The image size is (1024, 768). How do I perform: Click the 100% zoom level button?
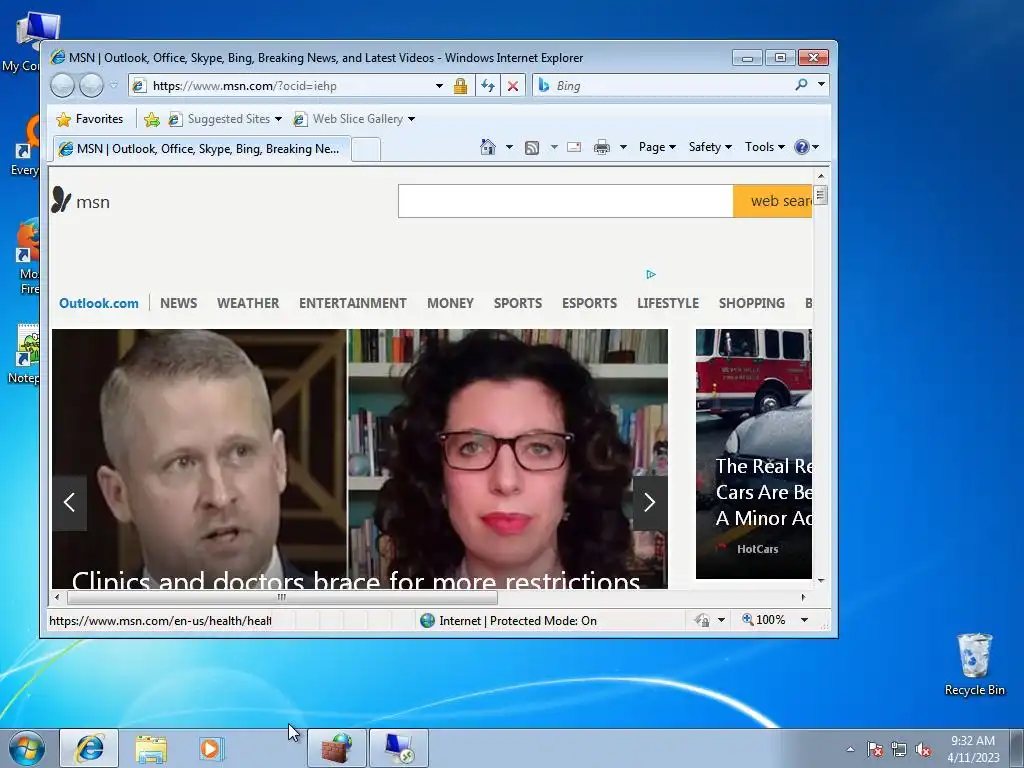coord(763,620)
